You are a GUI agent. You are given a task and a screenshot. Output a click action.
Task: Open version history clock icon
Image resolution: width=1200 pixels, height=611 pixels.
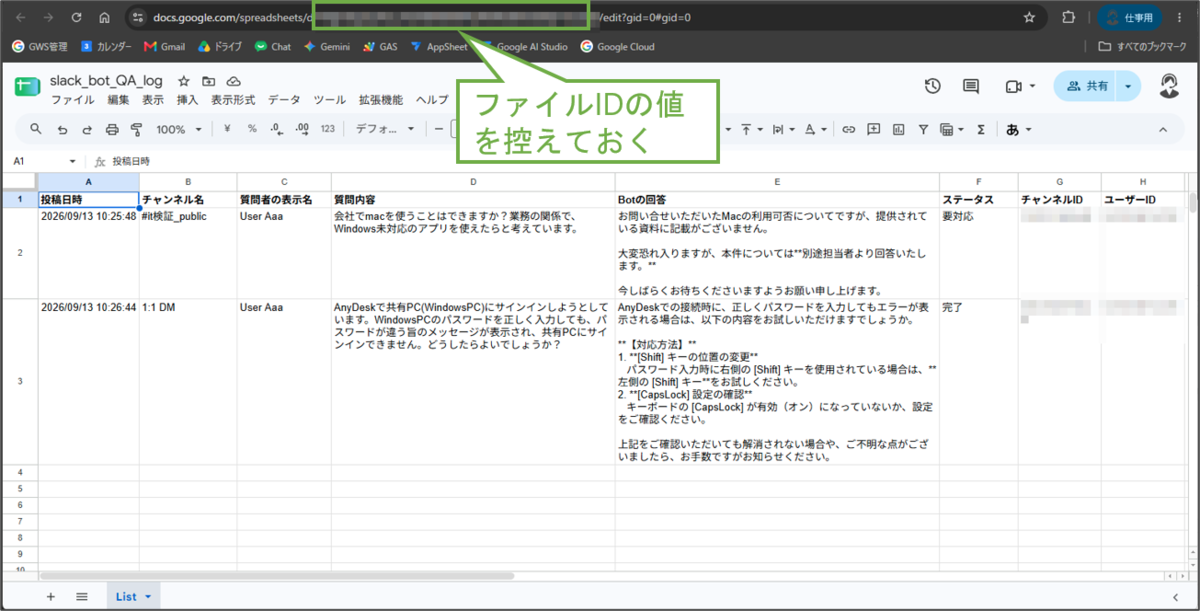932,87
